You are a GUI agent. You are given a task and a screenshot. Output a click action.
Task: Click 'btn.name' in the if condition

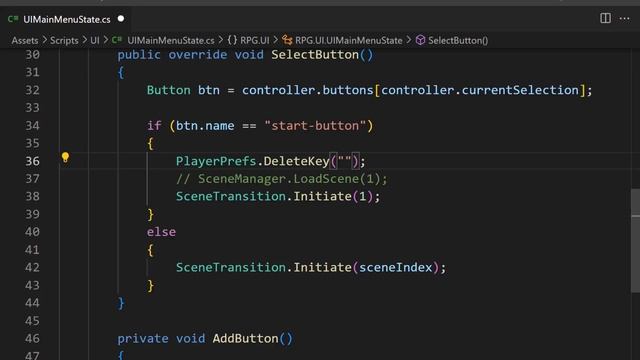(205, 125)
